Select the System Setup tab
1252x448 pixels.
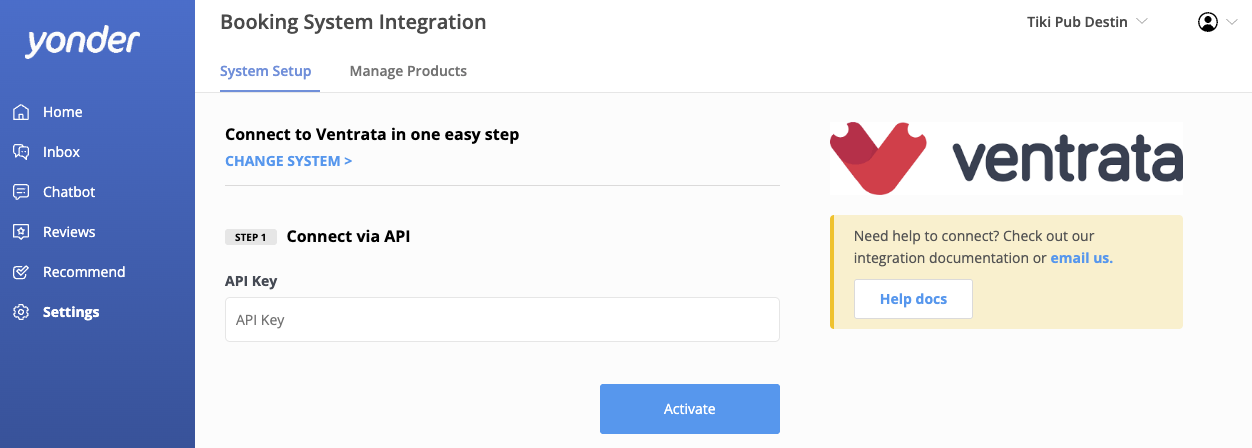[x=266, y=71]
